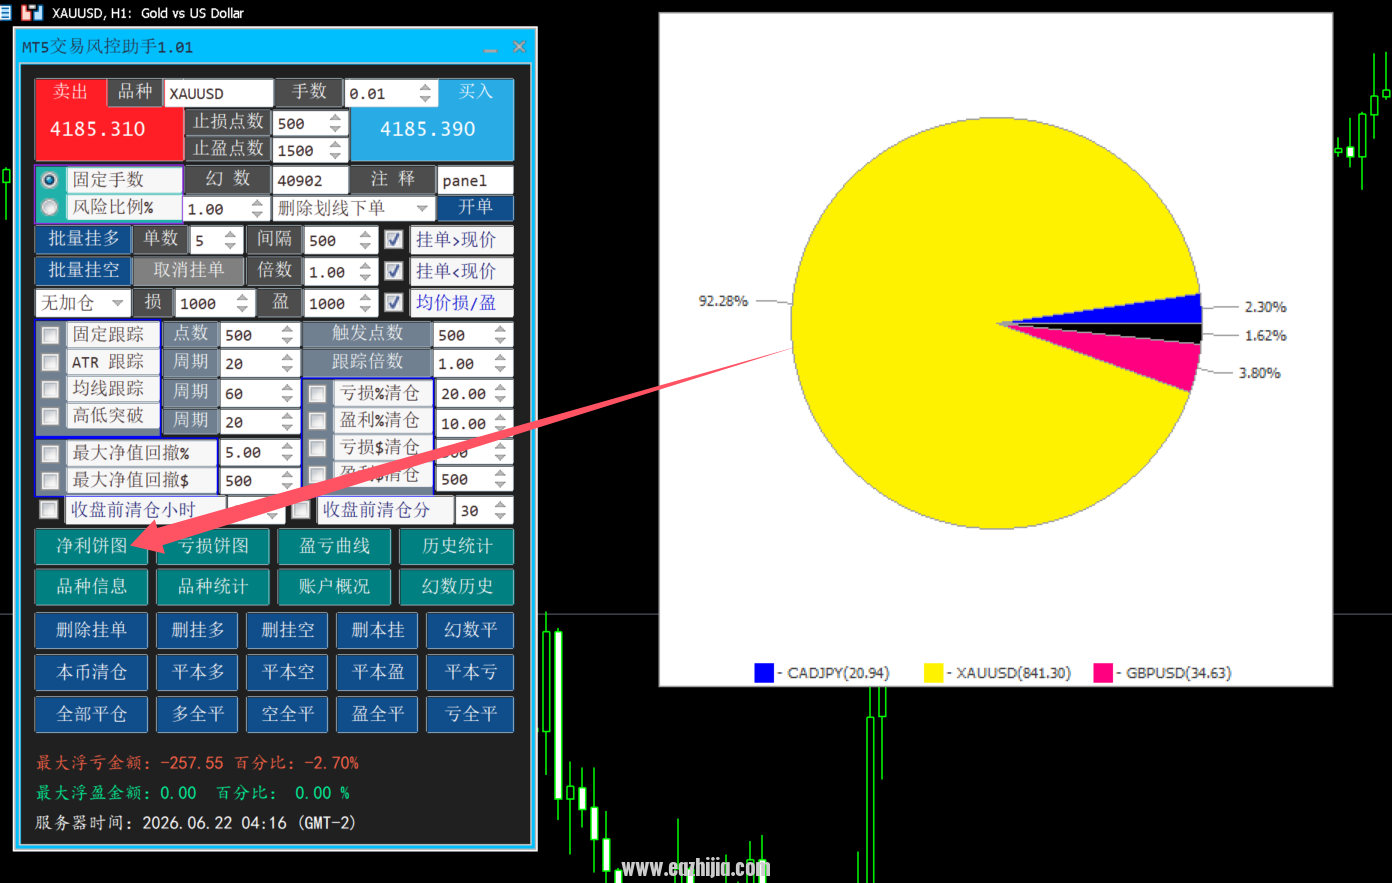Image resolution: width=1392 pixels, height=883 pixels.
Task: Adjust the 亏损%清仓 20.00 stepper
Action: (501, 394)
